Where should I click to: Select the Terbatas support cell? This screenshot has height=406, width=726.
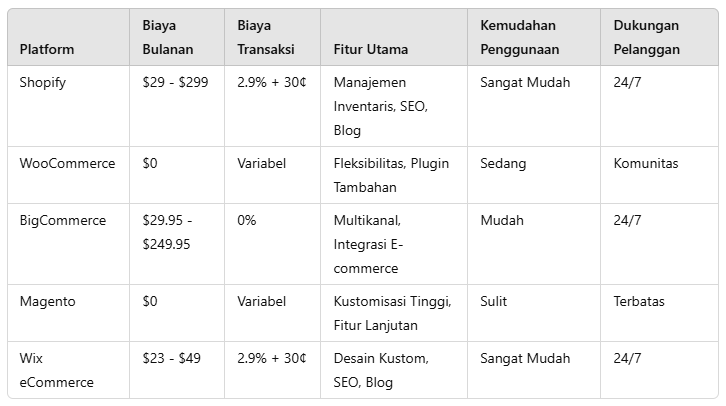pyautogui.click(x=639, y=301)
